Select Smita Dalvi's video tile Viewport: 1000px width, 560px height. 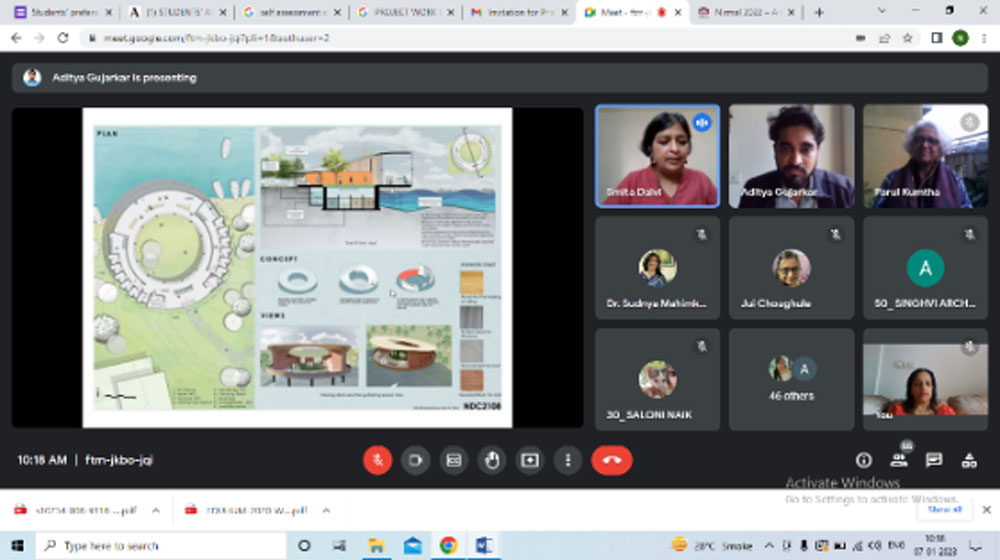[657, 156]
